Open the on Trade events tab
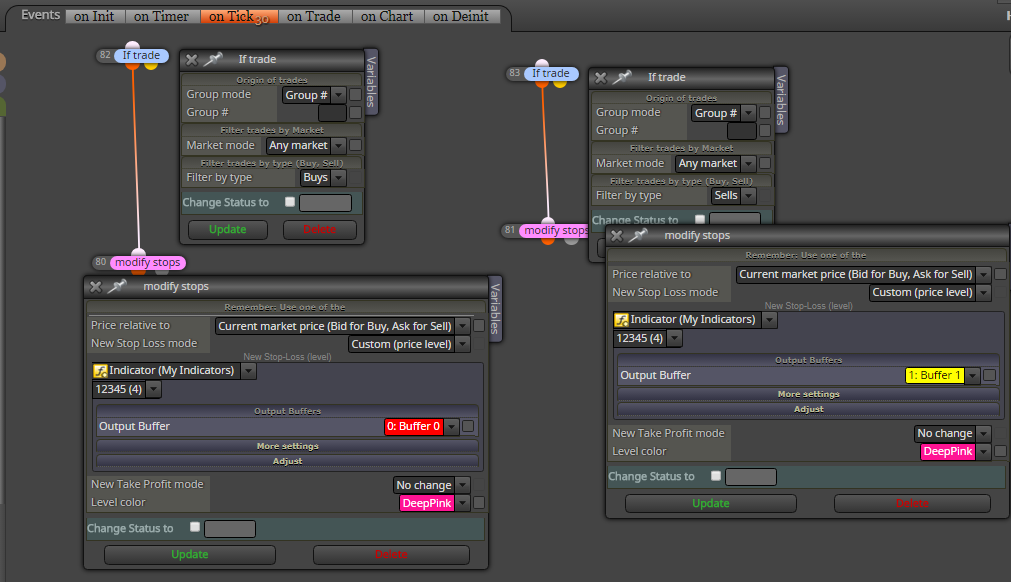Screen dimensions: 1011x582 coord(313,17)
